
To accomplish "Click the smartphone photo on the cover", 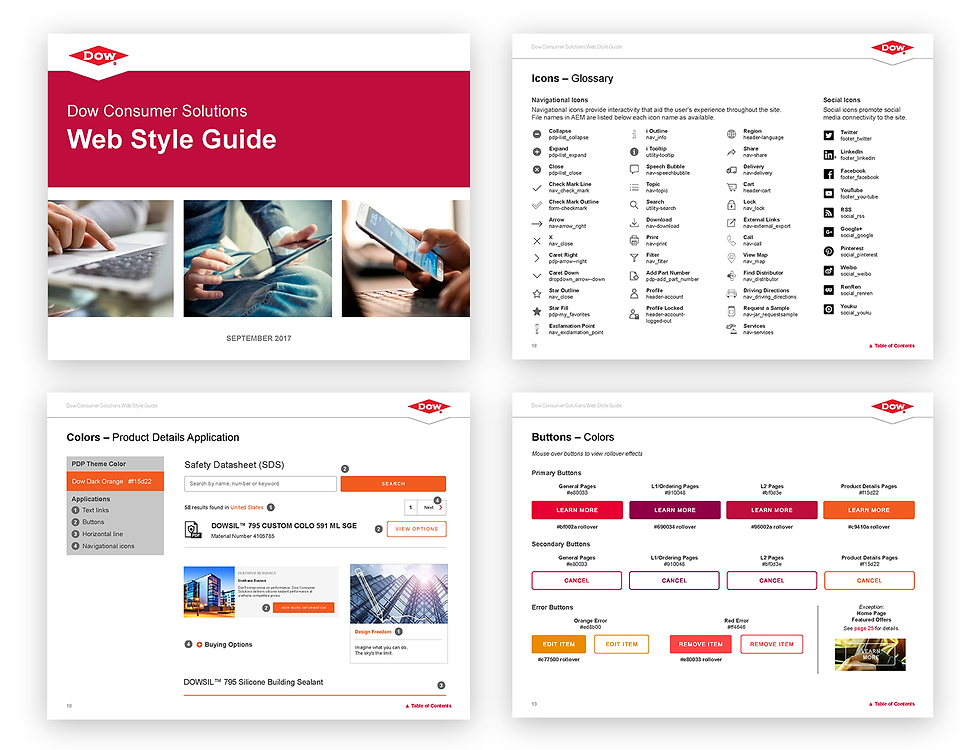I will (x=406, y=258).
